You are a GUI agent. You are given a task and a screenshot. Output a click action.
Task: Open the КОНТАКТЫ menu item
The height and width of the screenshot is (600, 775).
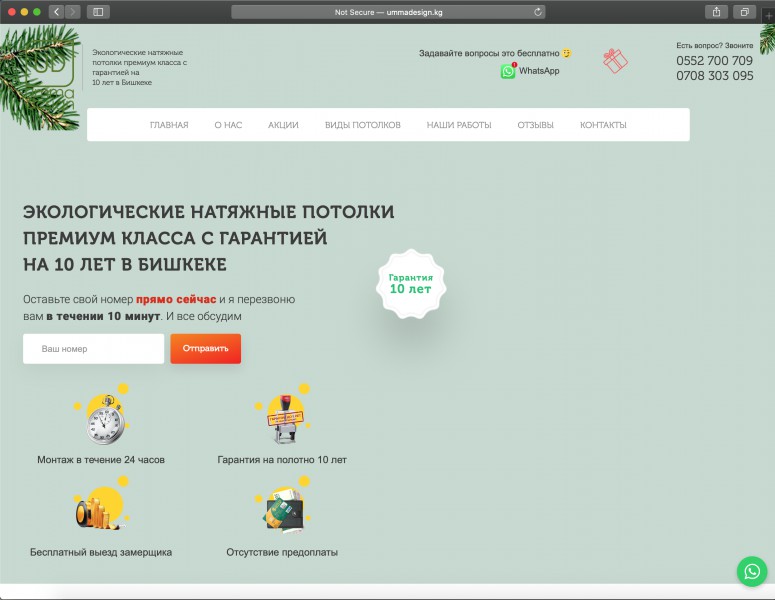point(603,125)
